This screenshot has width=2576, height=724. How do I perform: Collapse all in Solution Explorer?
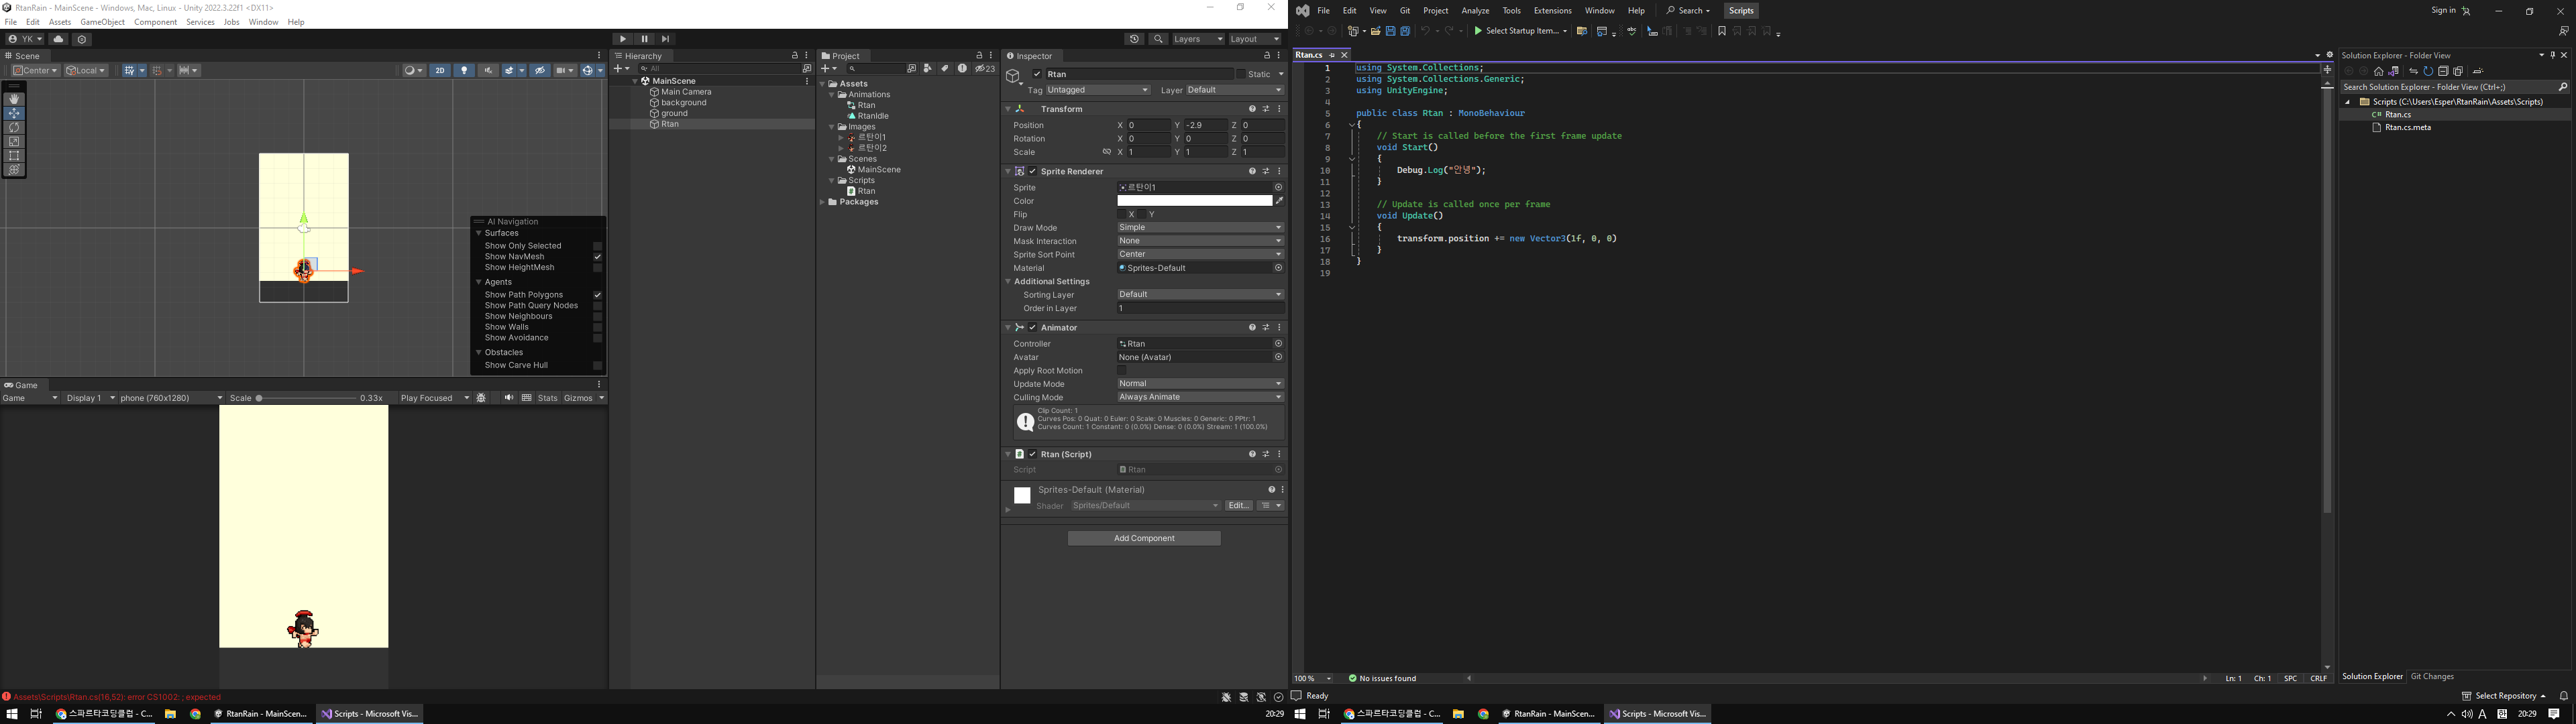pyautogui.click(x=2443, y=71)
